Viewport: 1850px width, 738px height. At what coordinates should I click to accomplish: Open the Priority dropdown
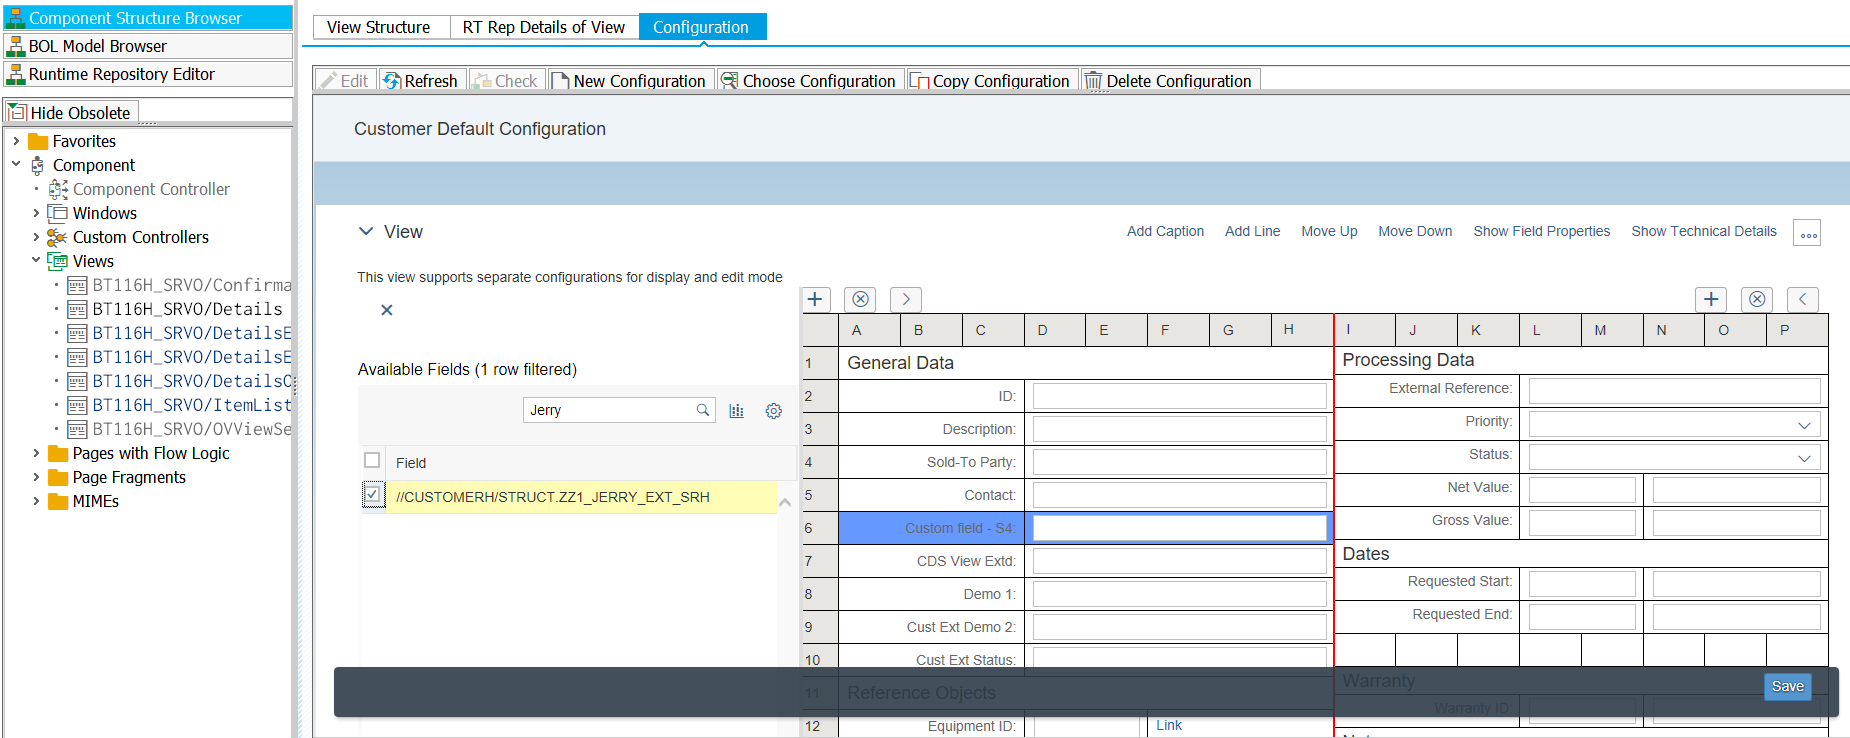click(x=1804, y=425)
